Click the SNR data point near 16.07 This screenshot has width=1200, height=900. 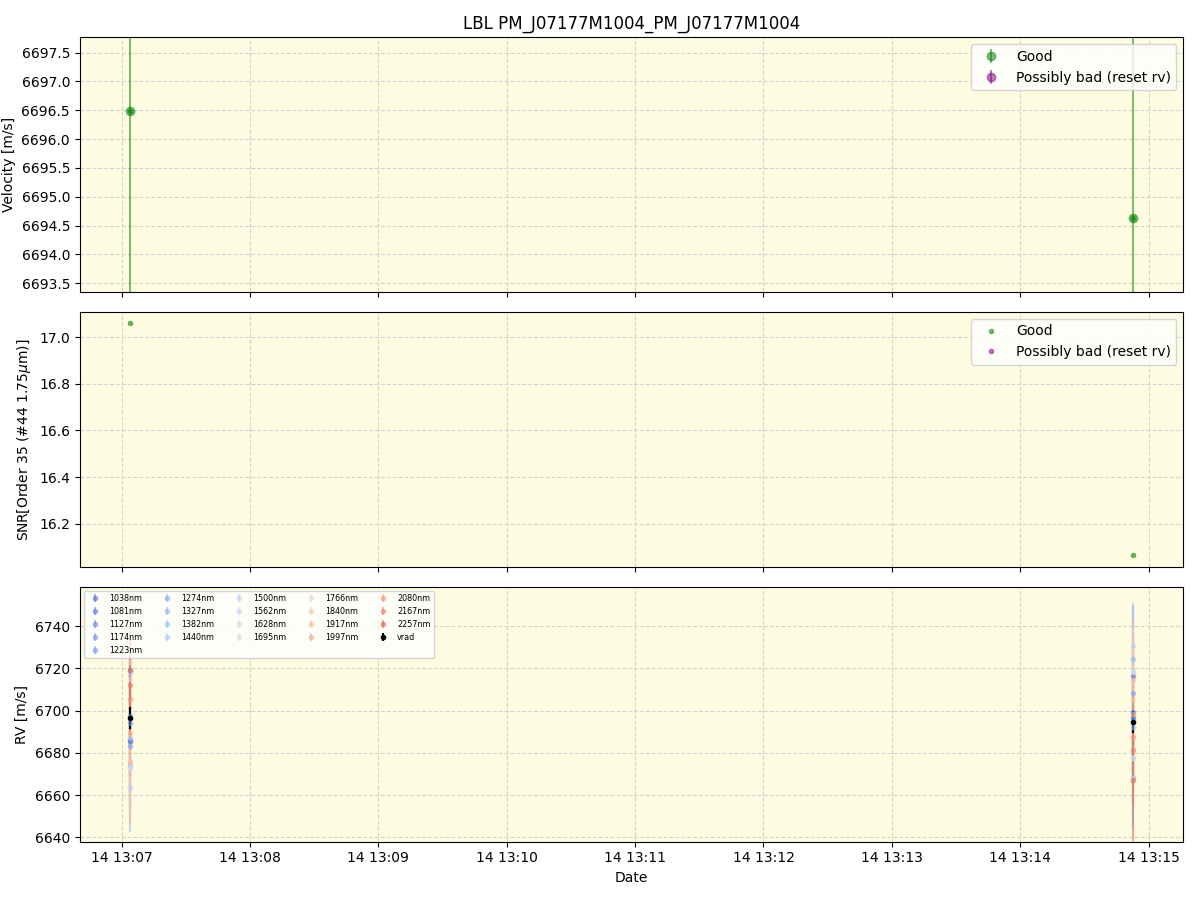(x=1133, y=555)
